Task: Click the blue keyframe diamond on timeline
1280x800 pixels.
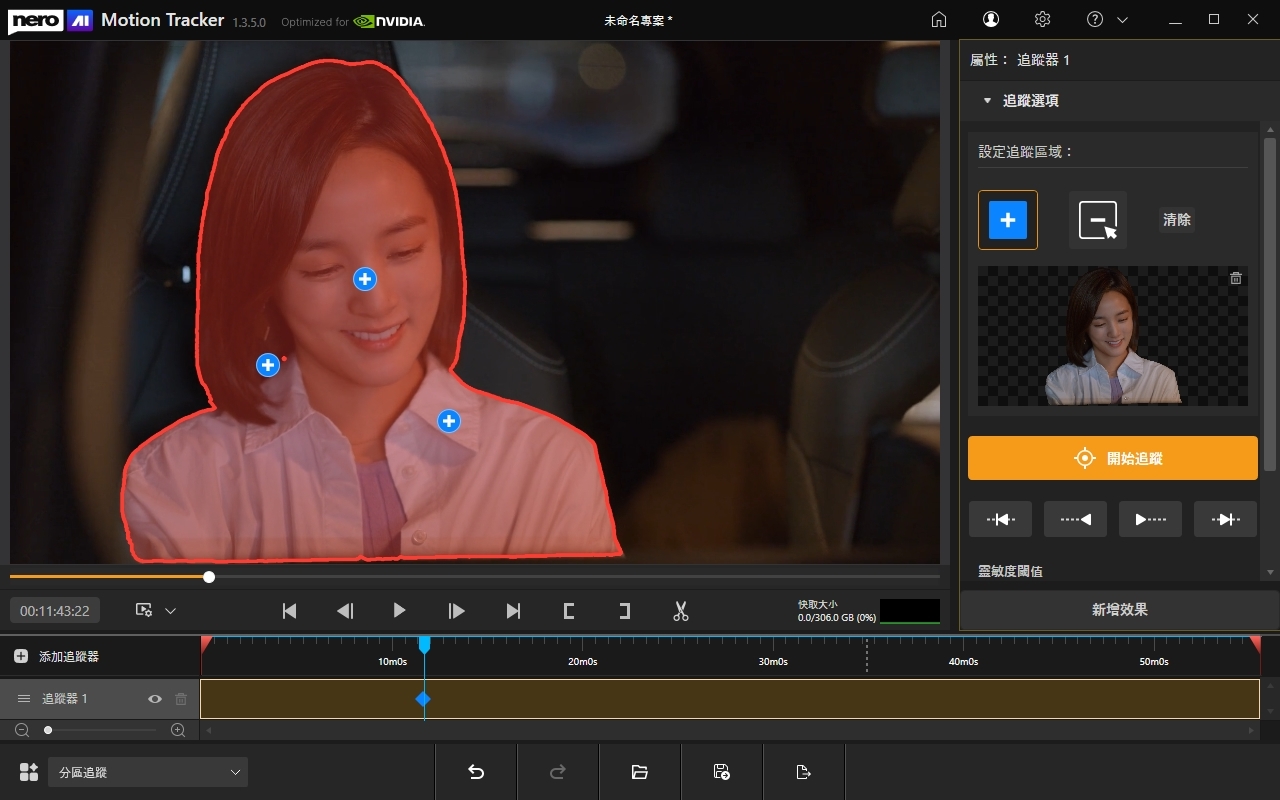Action: [x=423, y=699]
